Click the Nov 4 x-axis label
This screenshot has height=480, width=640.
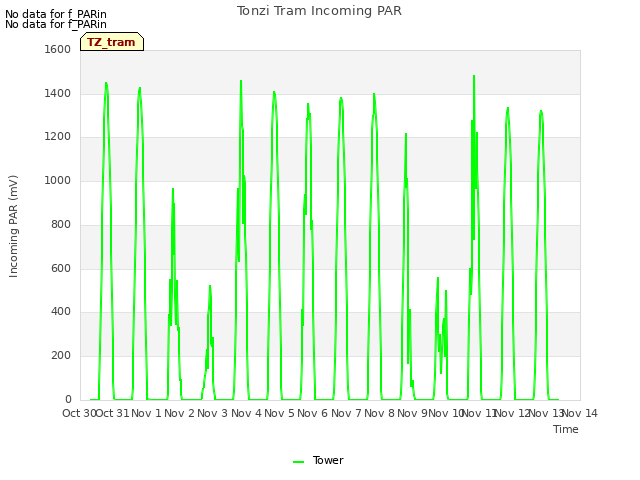(x=246, y=413)
